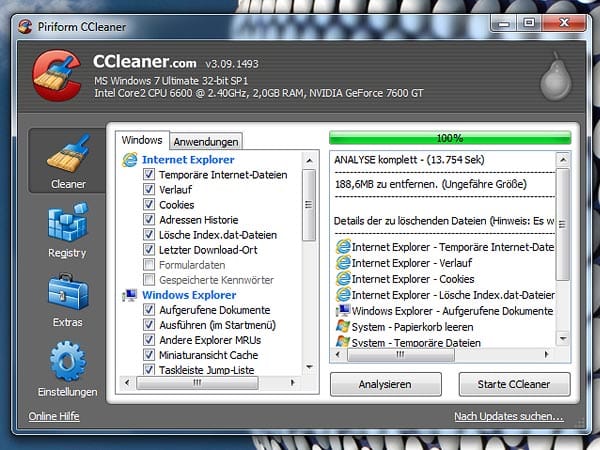Toggle Ausführen (im Startmenü) checkbox

[x=149, y=325]
